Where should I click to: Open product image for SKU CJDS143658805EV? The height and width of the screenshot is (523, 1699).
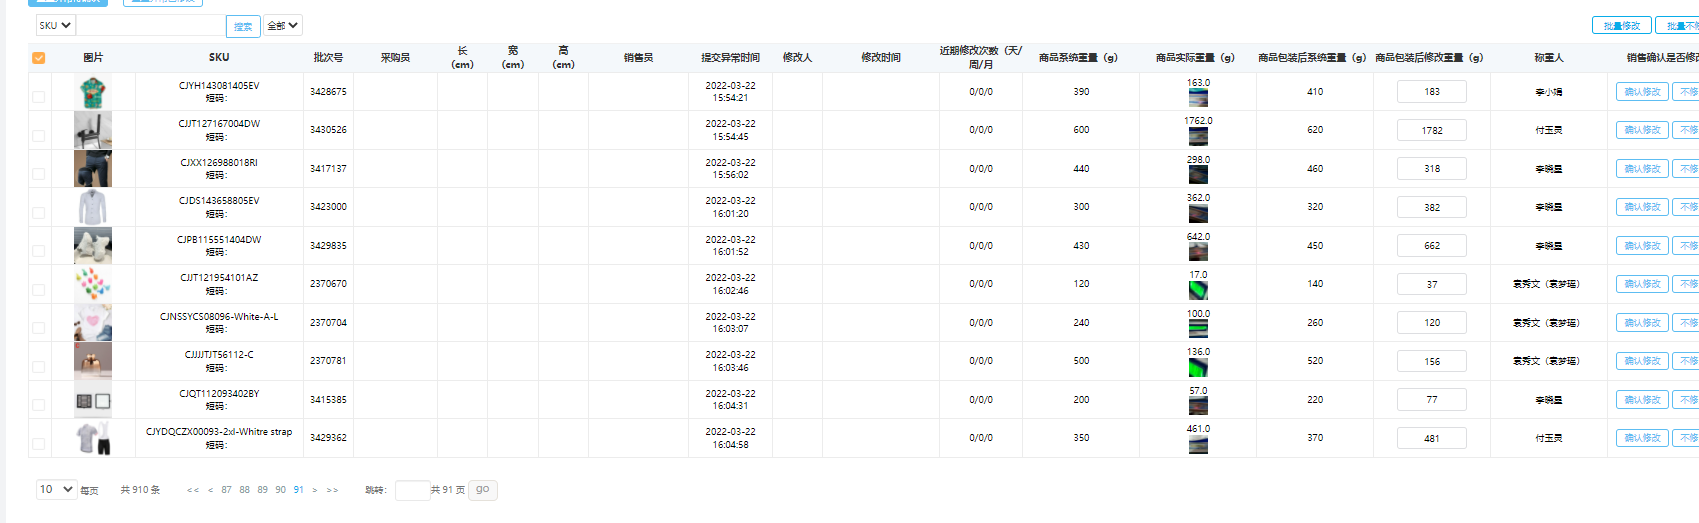coord(93,207)
